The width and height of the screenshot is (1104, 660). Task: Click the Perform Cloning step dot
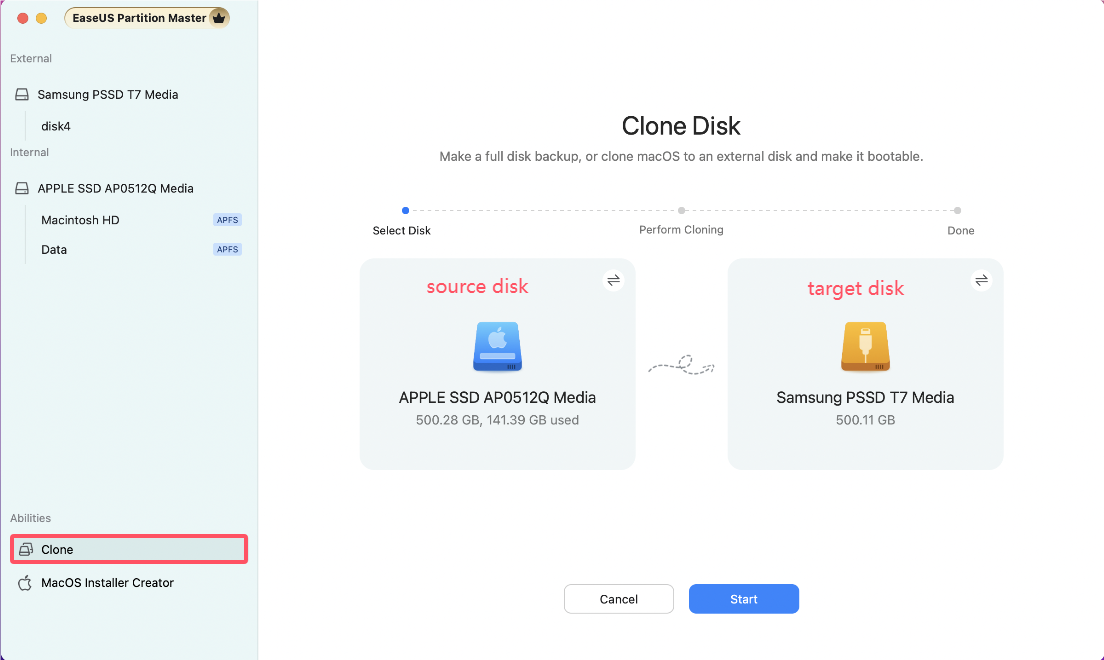(681, 211)
